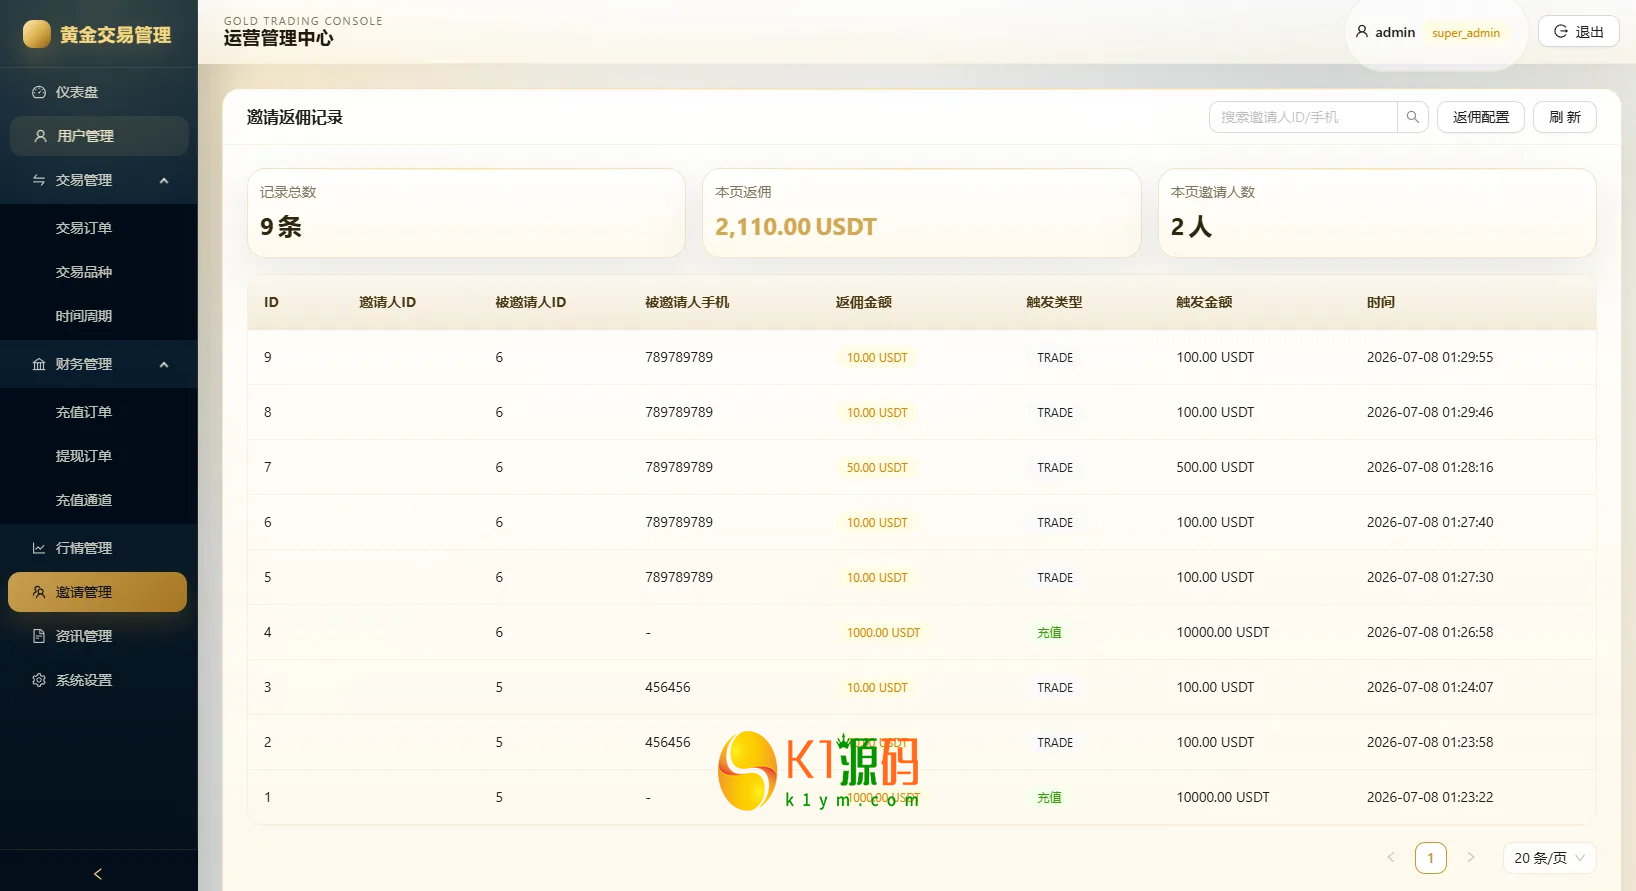The height and width of the screenshot is (891, 1636).
Task: Collapse the 交易管理 submenu chevron
Action: [164, 180]
